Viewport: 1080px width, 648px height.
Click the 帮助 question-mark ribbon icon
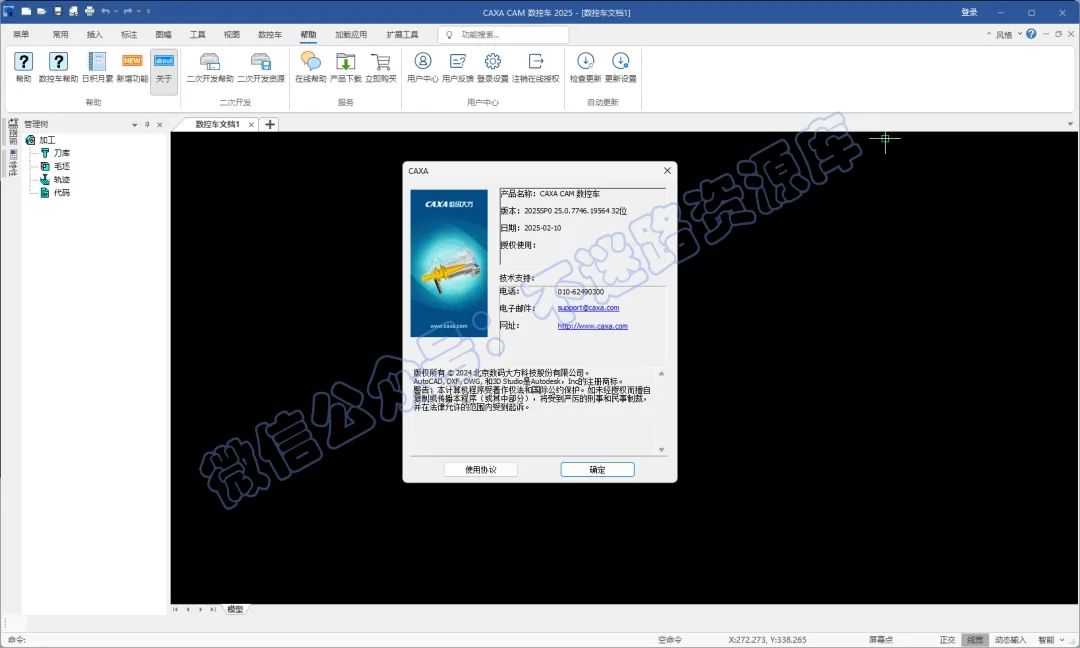(x=23, y=62)
